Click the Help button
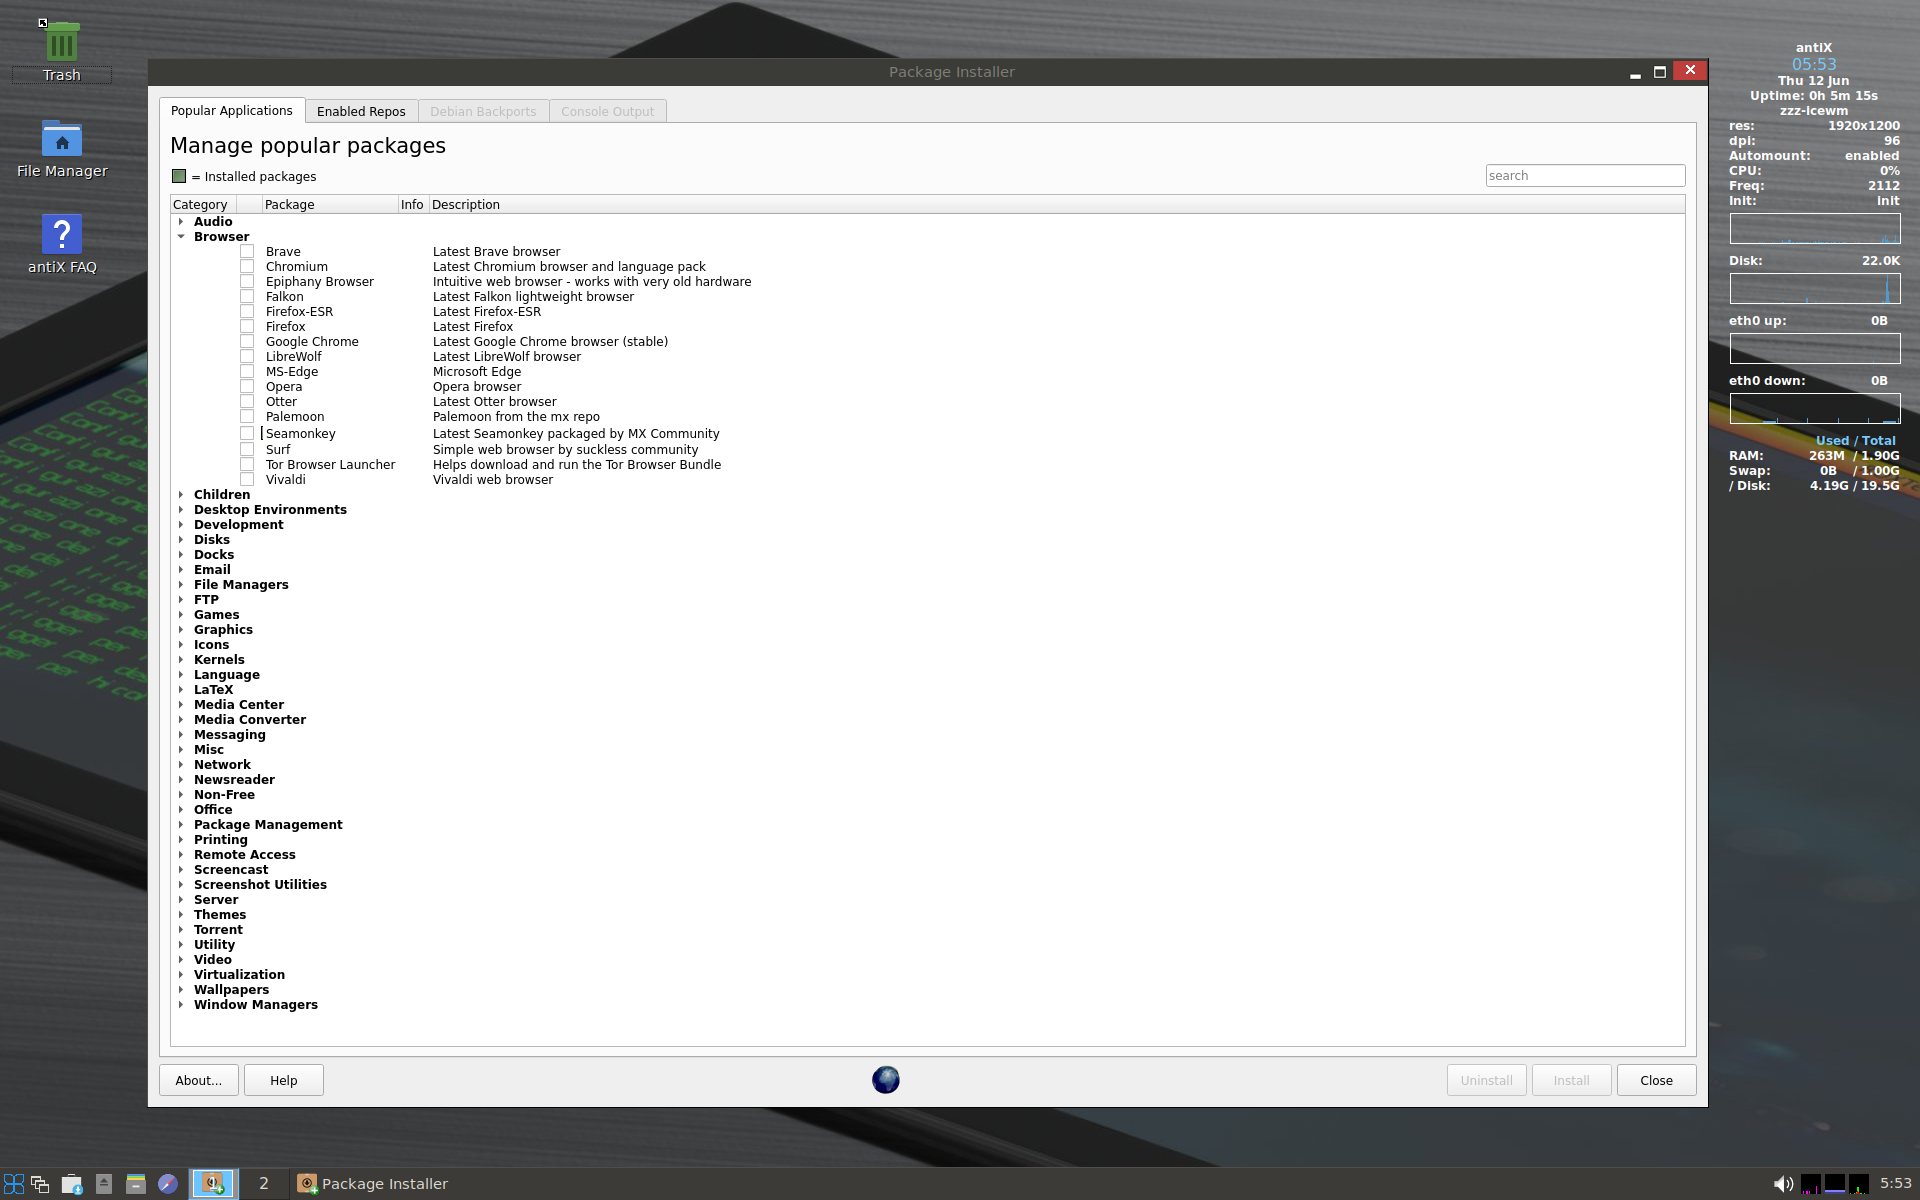Screen dimensions: 1920x1200 pos(284,1081)
